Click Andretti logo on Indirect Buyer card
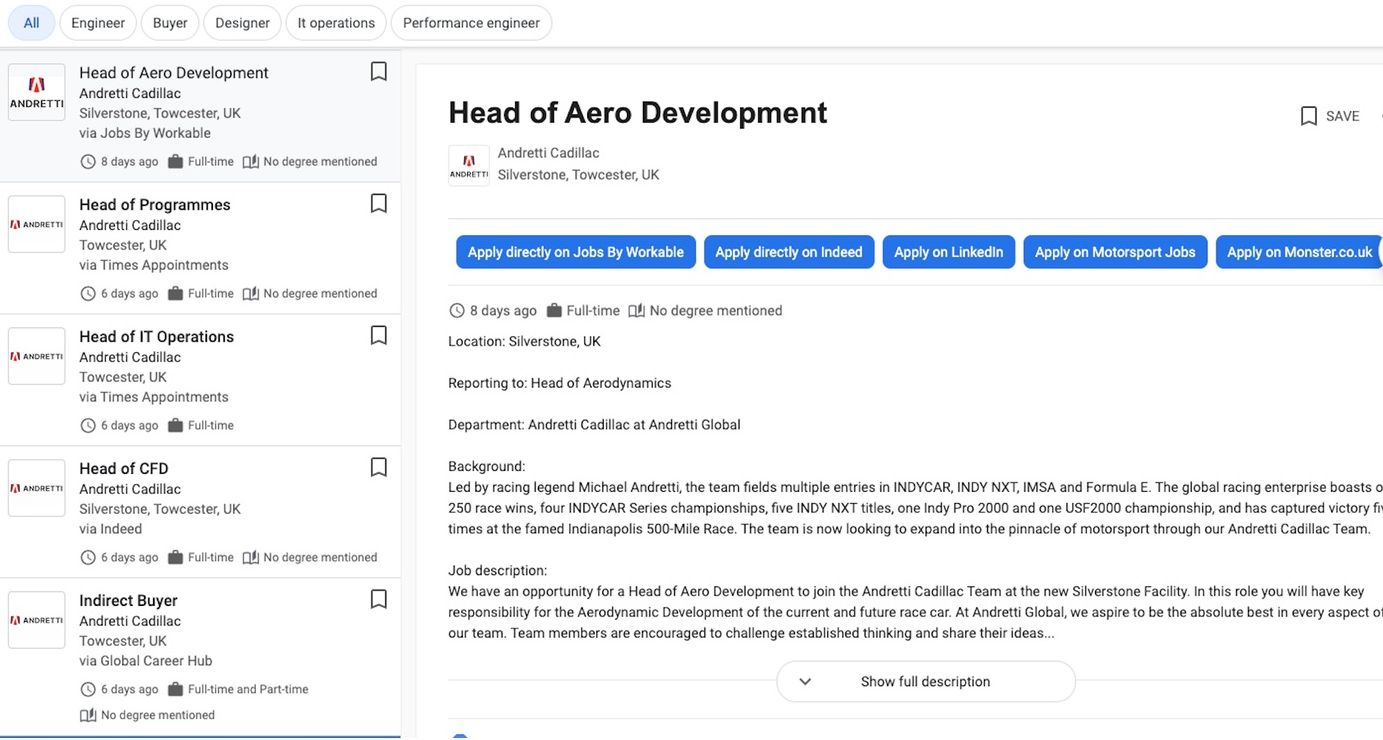The image size is (1383, 740). coord(37,621)
